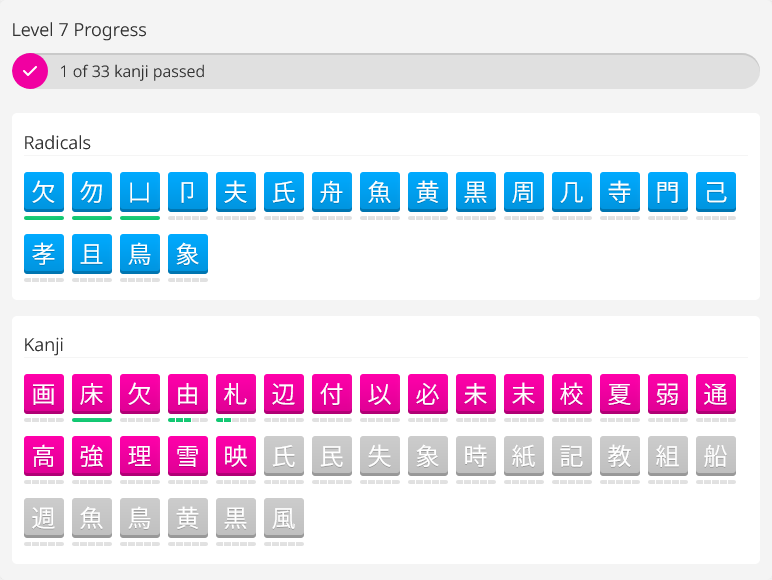
Task: Open the blue 周 radical tile
Action: (x=524, y=192)
